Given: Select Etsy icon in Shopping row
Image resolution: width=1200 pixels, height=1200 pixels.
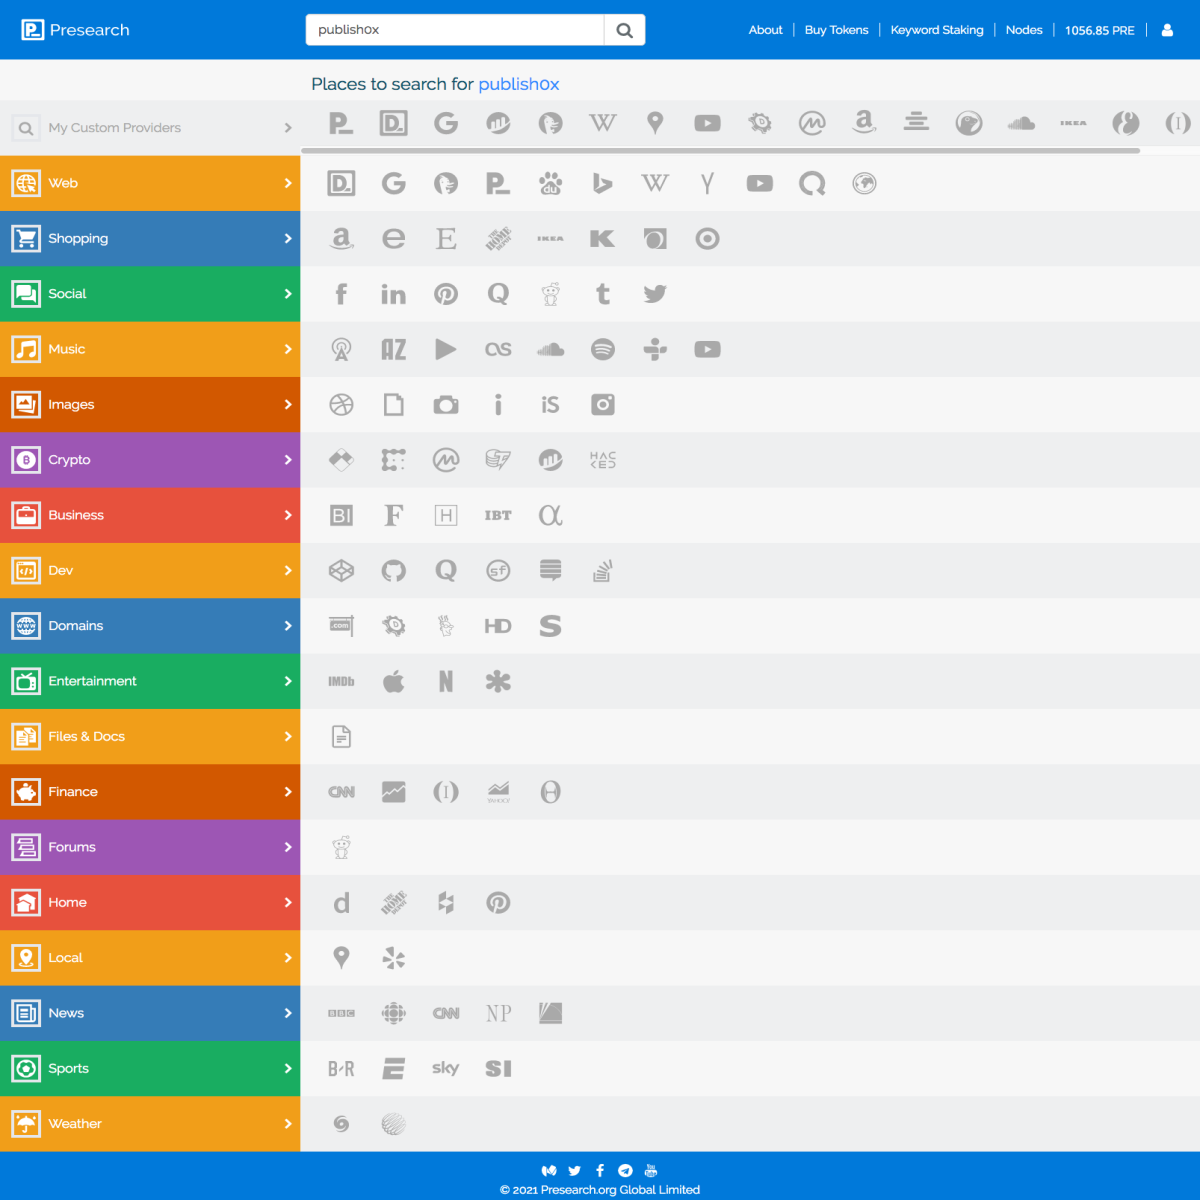Looking at the screenshot, I should coord(446,239).
